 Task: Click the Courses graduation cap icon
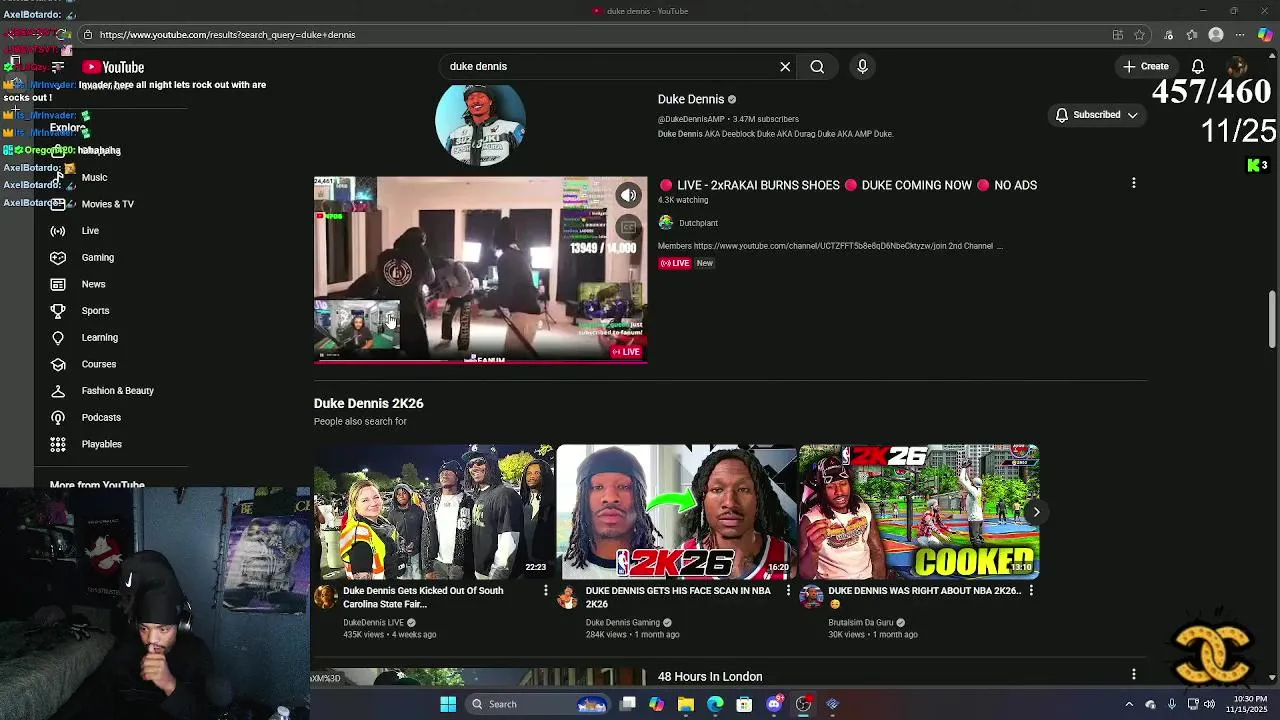[x=58, y=364]
